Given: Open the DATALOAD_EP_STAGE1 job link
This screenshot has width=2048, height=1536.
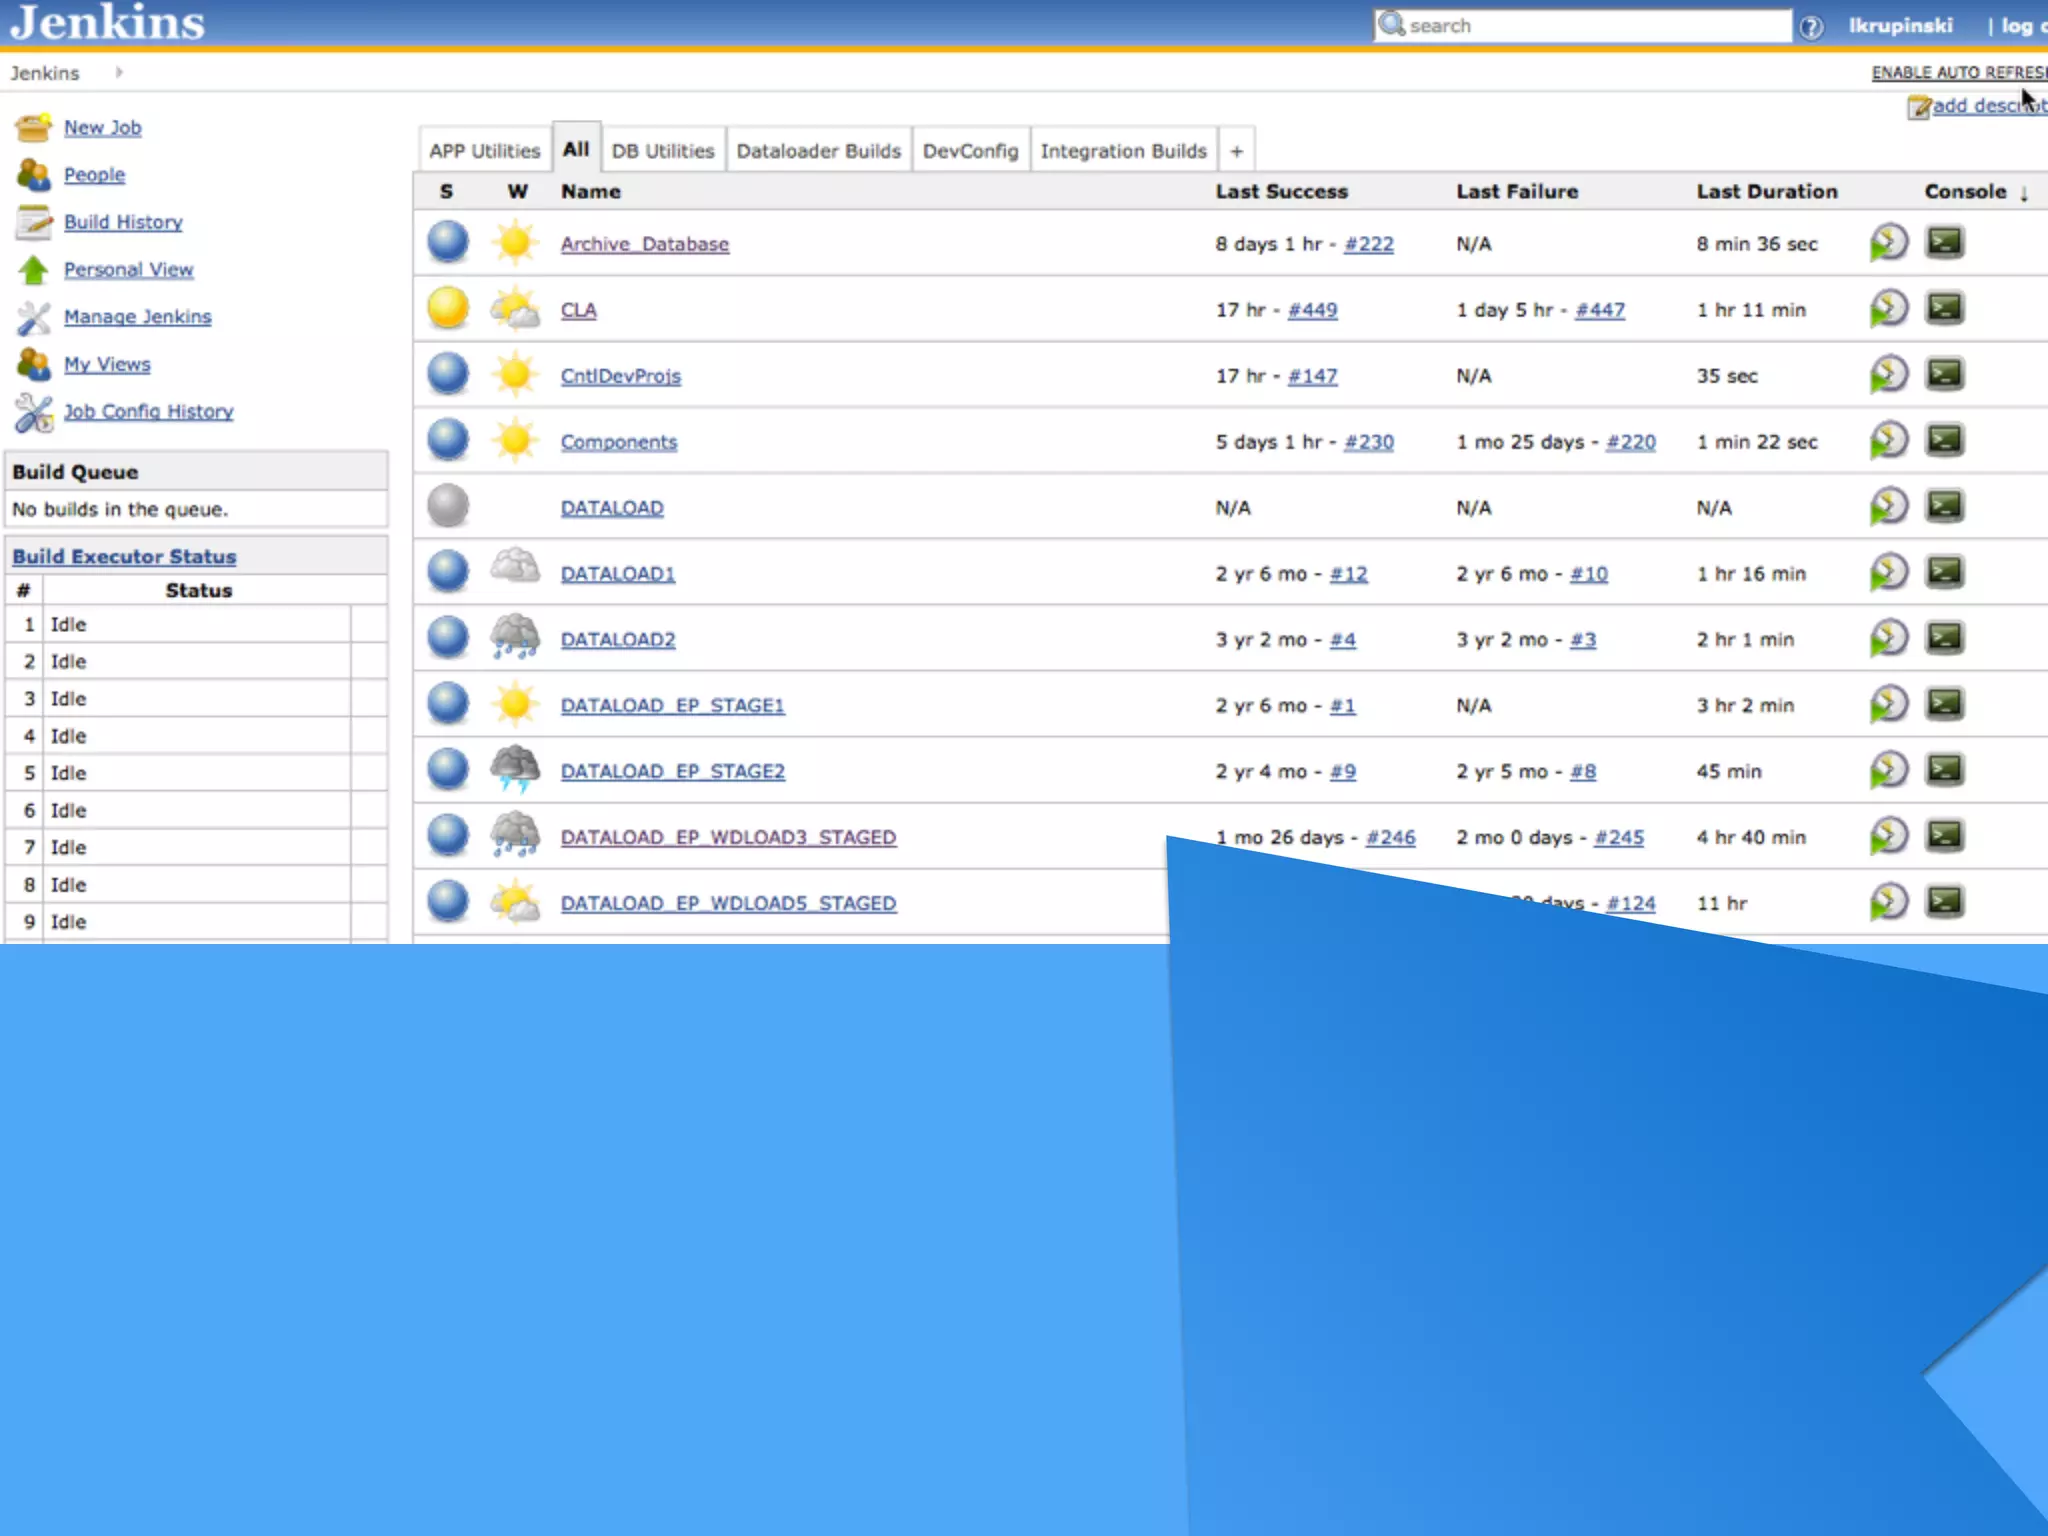Looking at the screenshot, I should pos(672,706).
